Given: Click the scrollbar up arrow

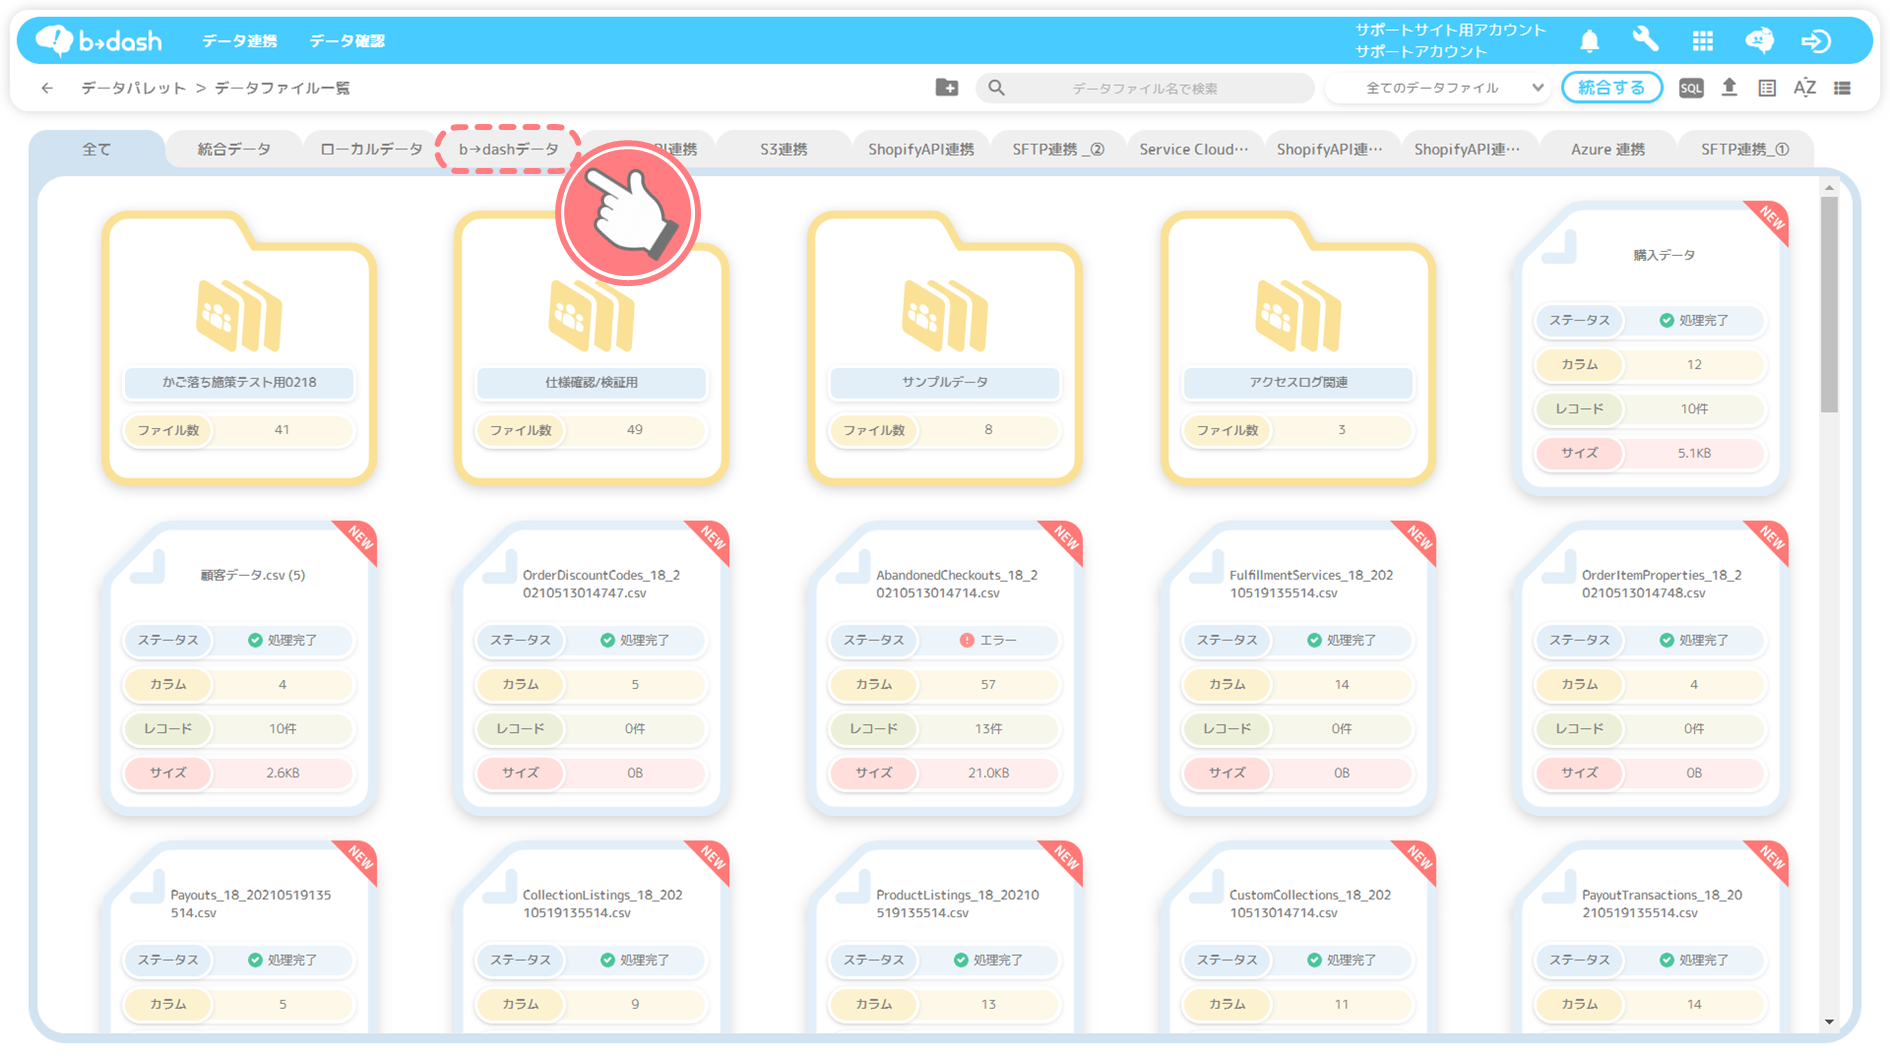Looking at the screenshot, I should [1829, 187].
